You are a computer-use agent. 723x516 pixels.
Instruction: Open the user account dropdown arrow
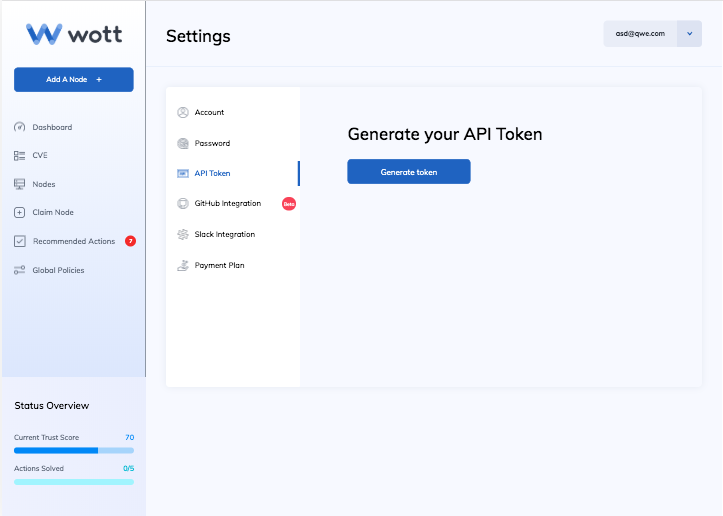[689, 33]
